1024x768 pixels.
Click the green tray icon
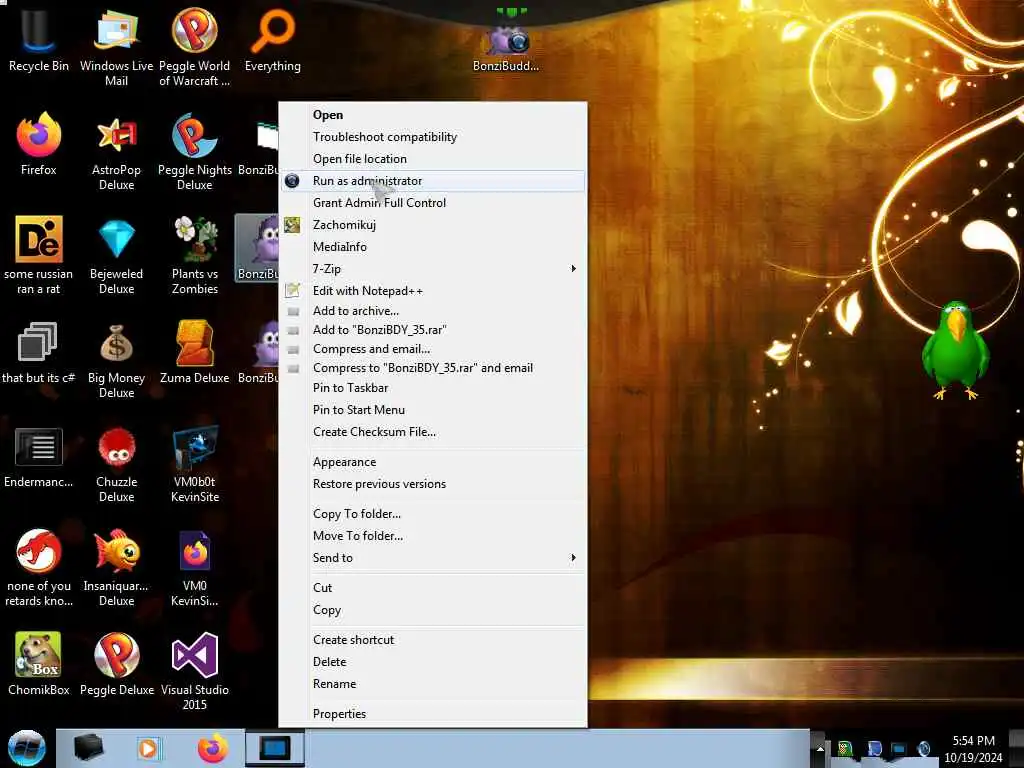(x=844, y=749)
